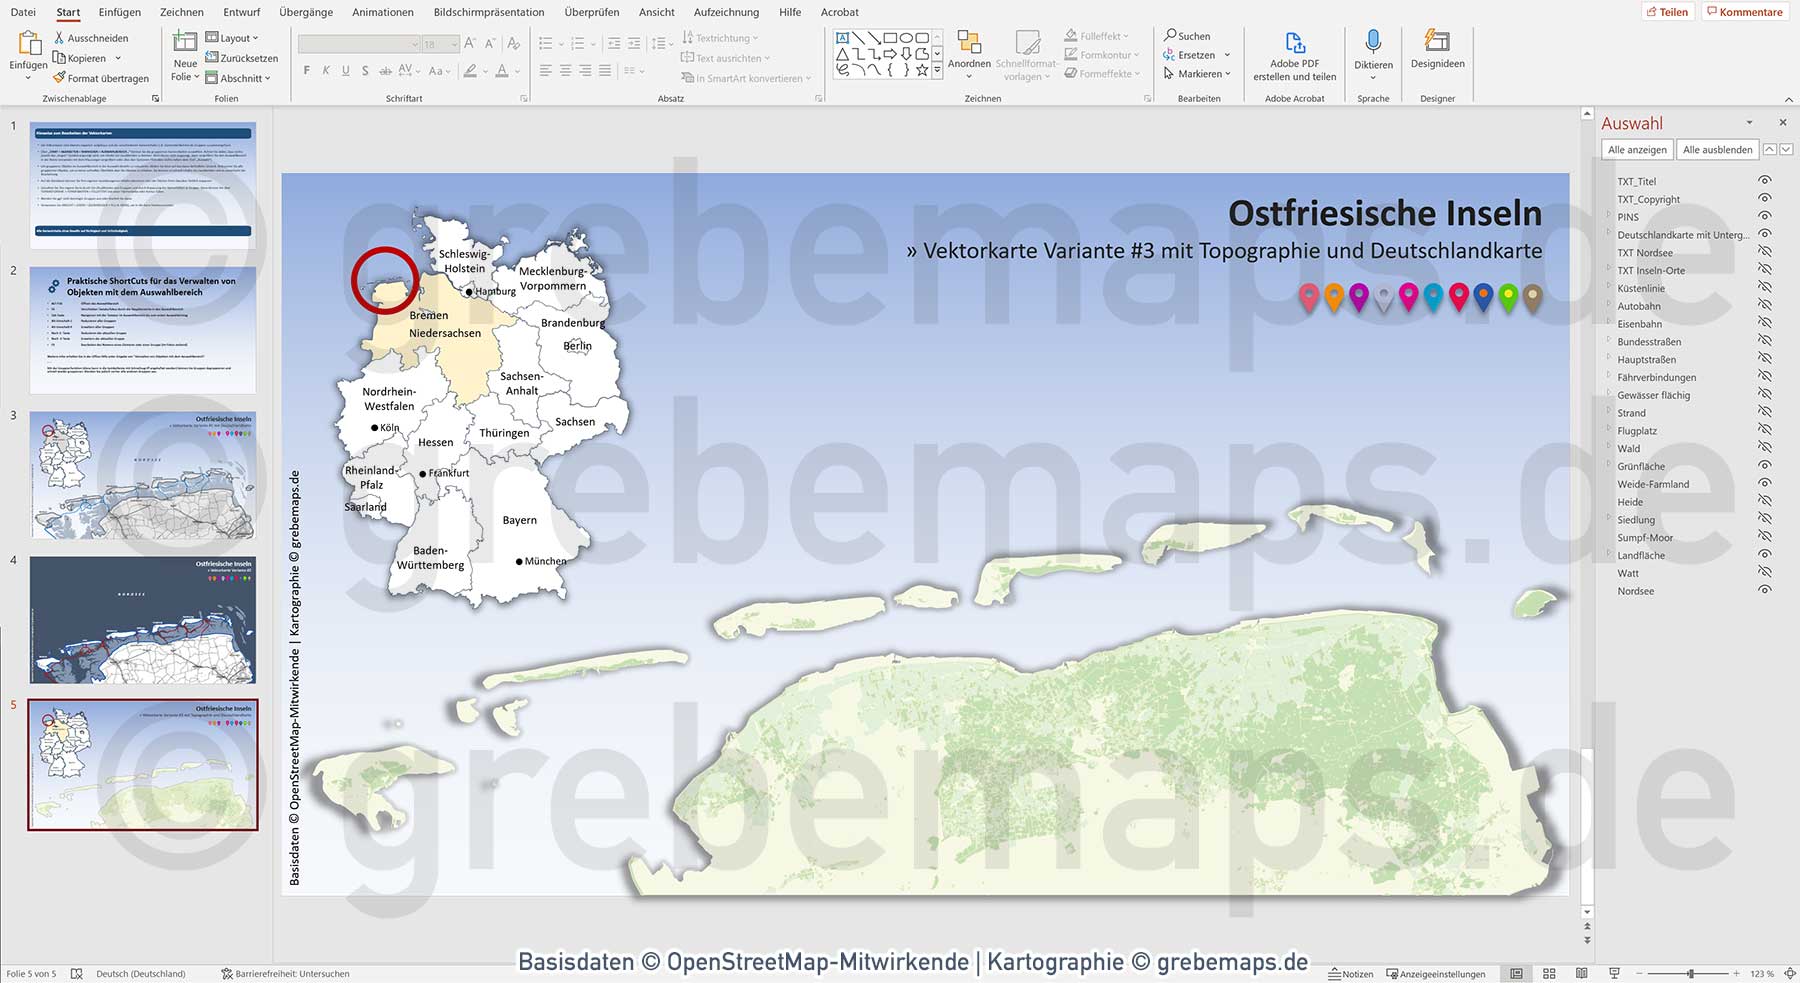Adjust the zoom slider at bottom right
The image size is (1800, 983).
point(1693,972)
